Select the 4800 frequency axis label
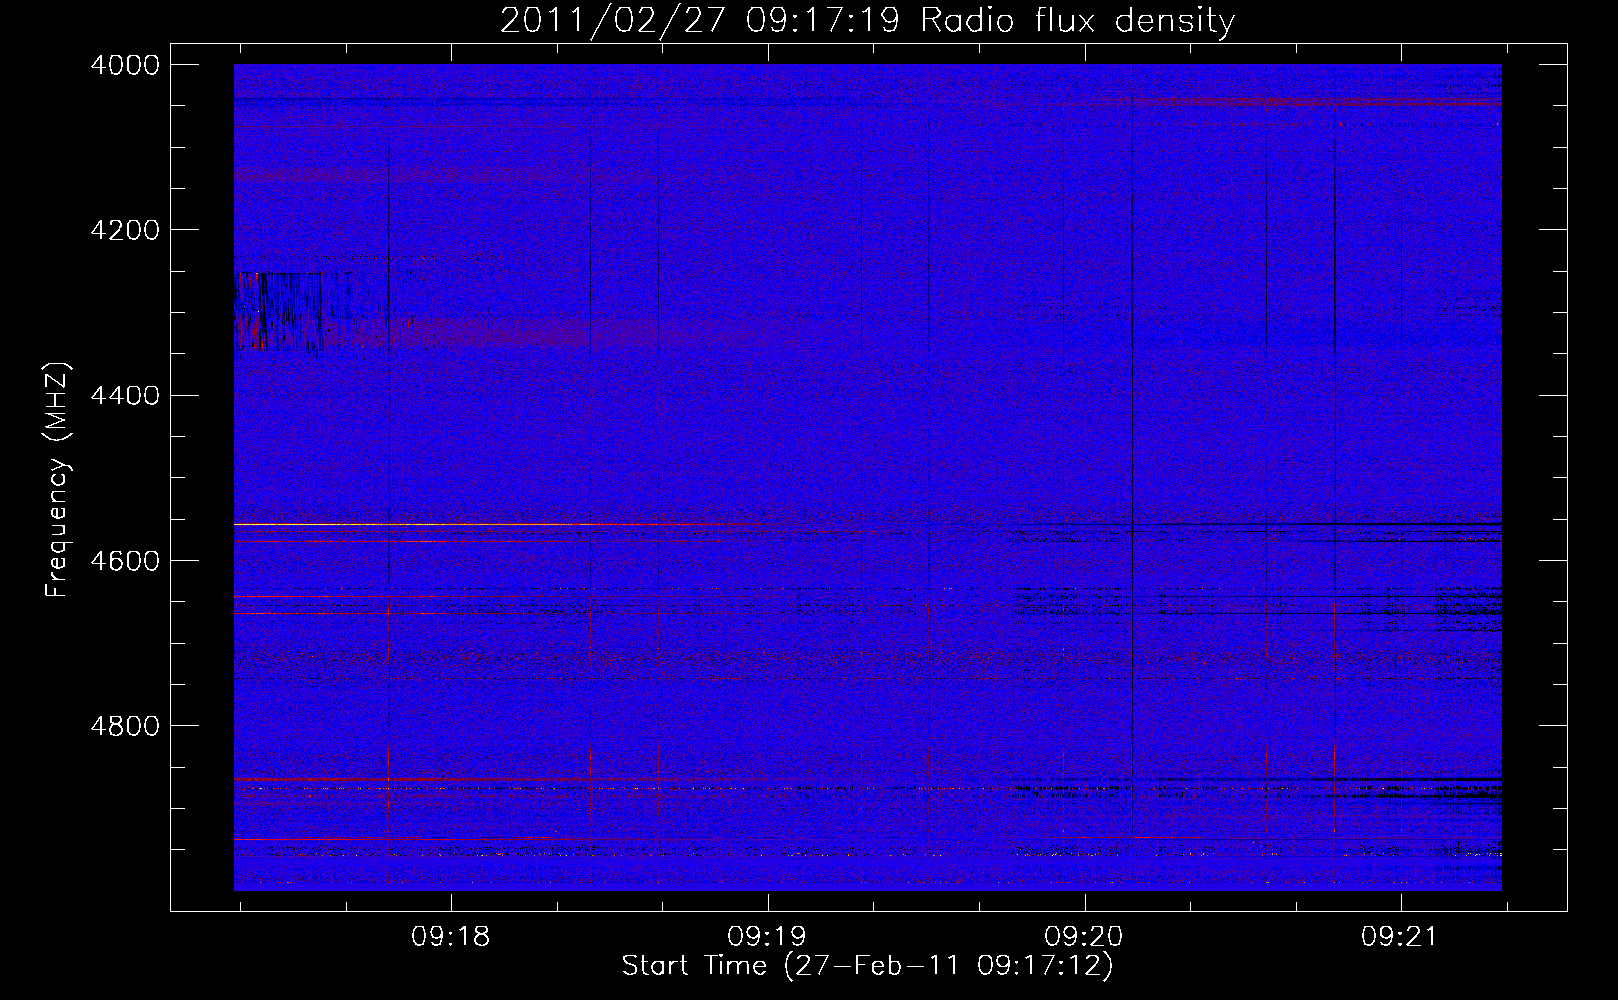1618x1000 pixels. pyautogui.click(x=125, y=725)
